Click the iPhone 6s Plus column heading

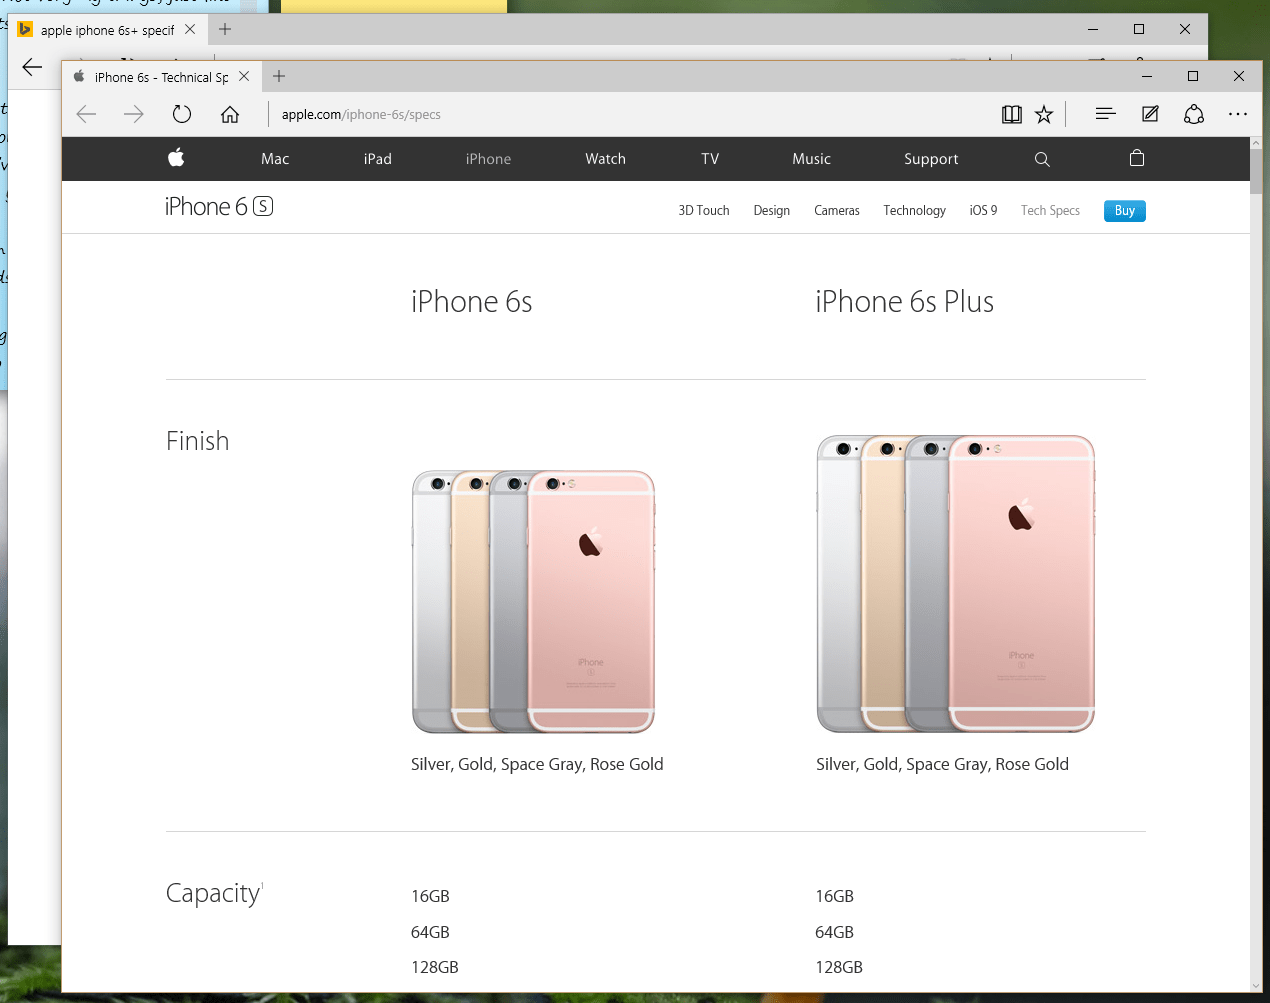tap(904, 302)
